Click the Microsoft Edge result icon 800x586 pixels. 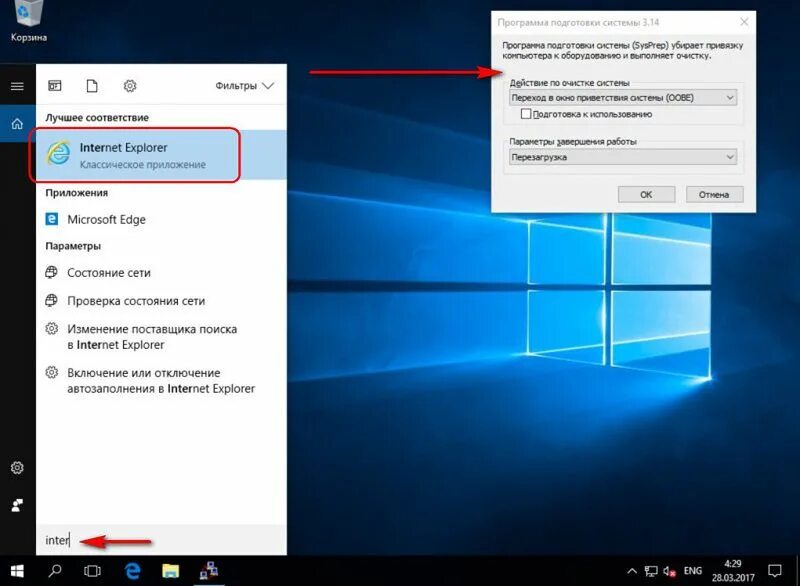pos(52,219)
